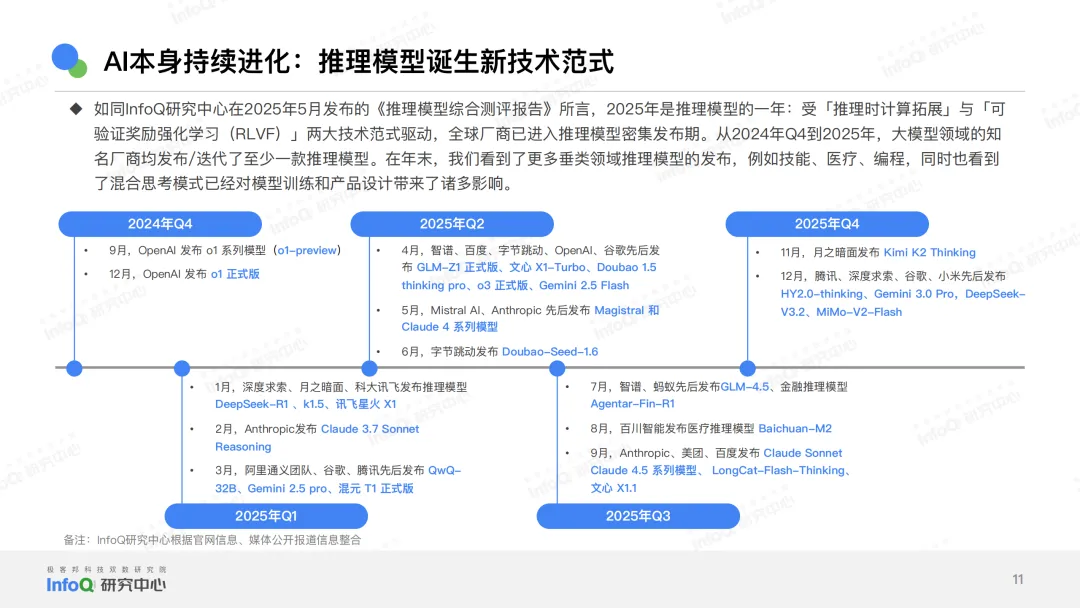Click the intro paragraph's first line
Viewport: 1080px width, 608px height.
click(550, 109)
